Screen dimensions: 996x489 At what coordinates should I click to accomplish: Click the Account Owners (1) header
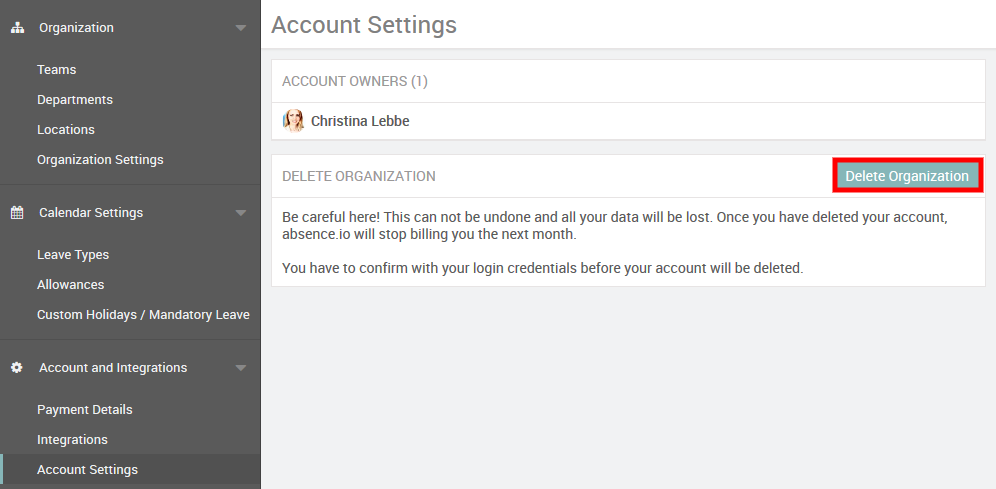pos(355,81)
